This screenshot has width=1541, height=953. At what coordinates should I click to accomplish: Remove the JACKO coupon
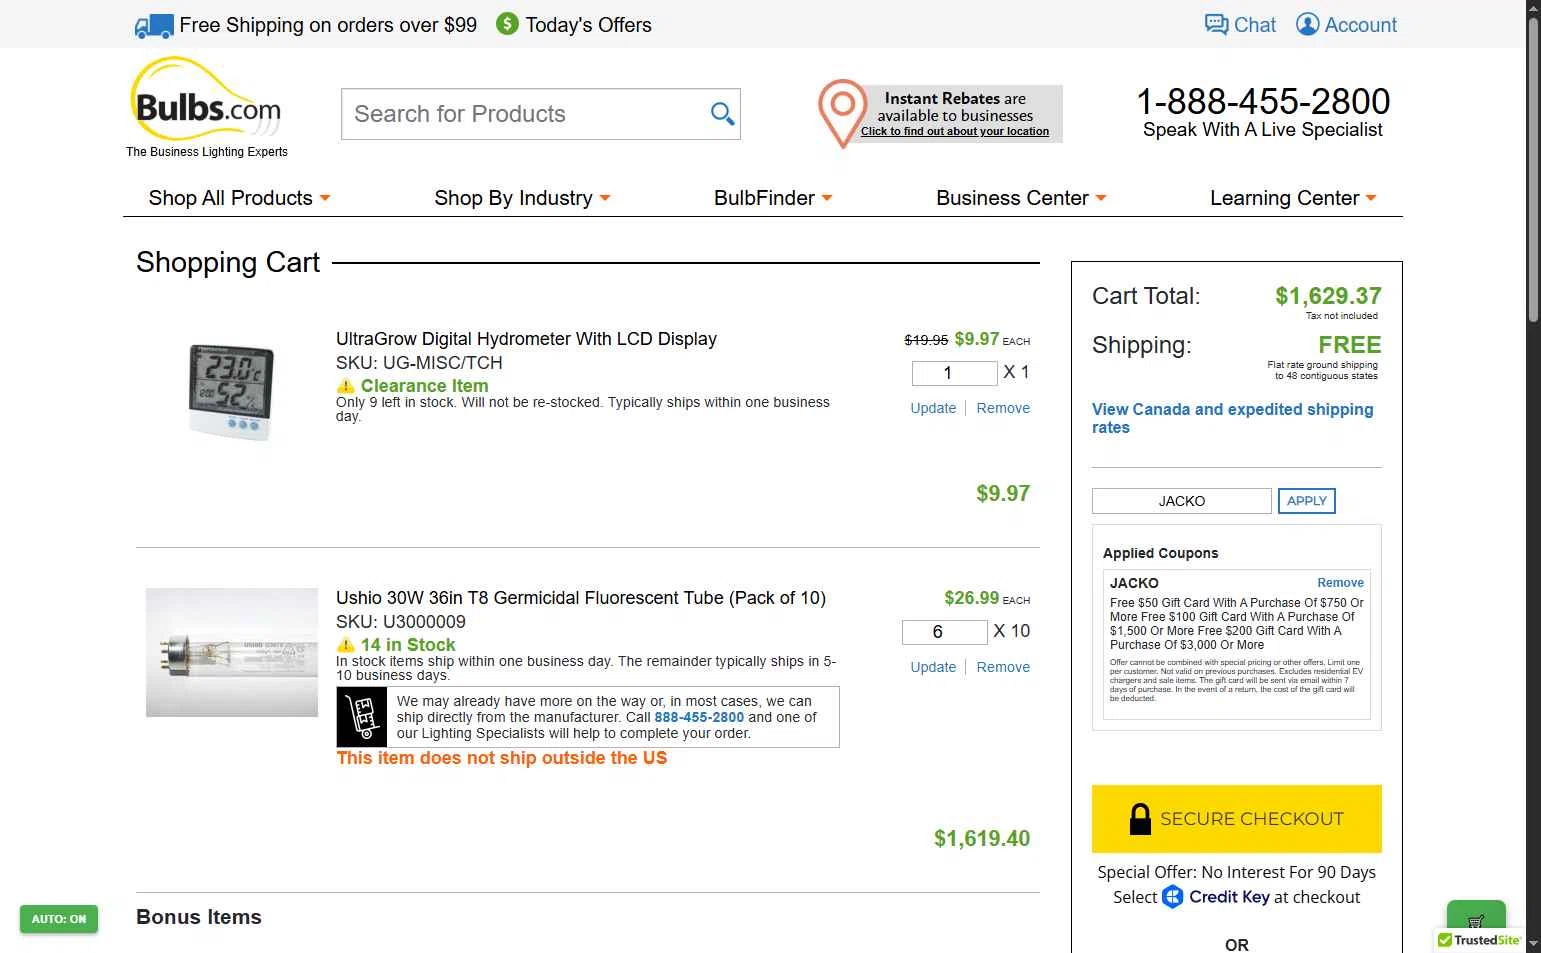1340,583
